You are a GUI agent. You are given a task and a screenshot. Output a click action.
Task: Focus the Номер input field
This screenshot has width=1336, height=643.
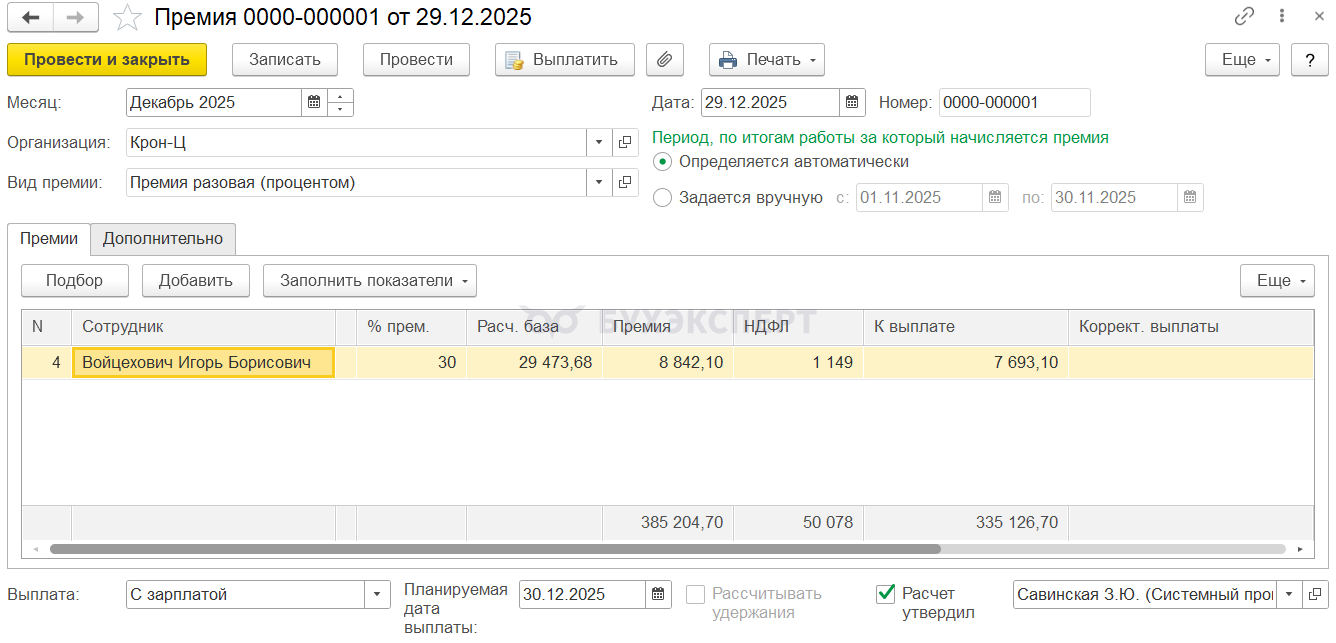[1015, 102]
